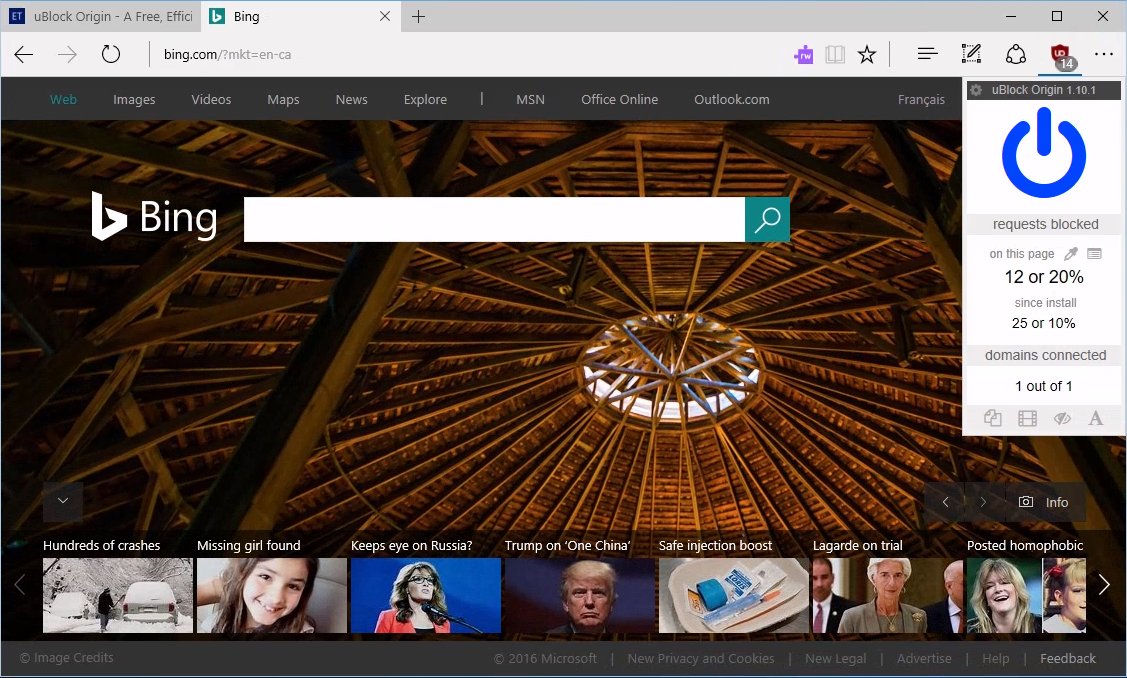The image size is (1127, 678).
Task: Click the Bing logo
Action: [155, 216]
